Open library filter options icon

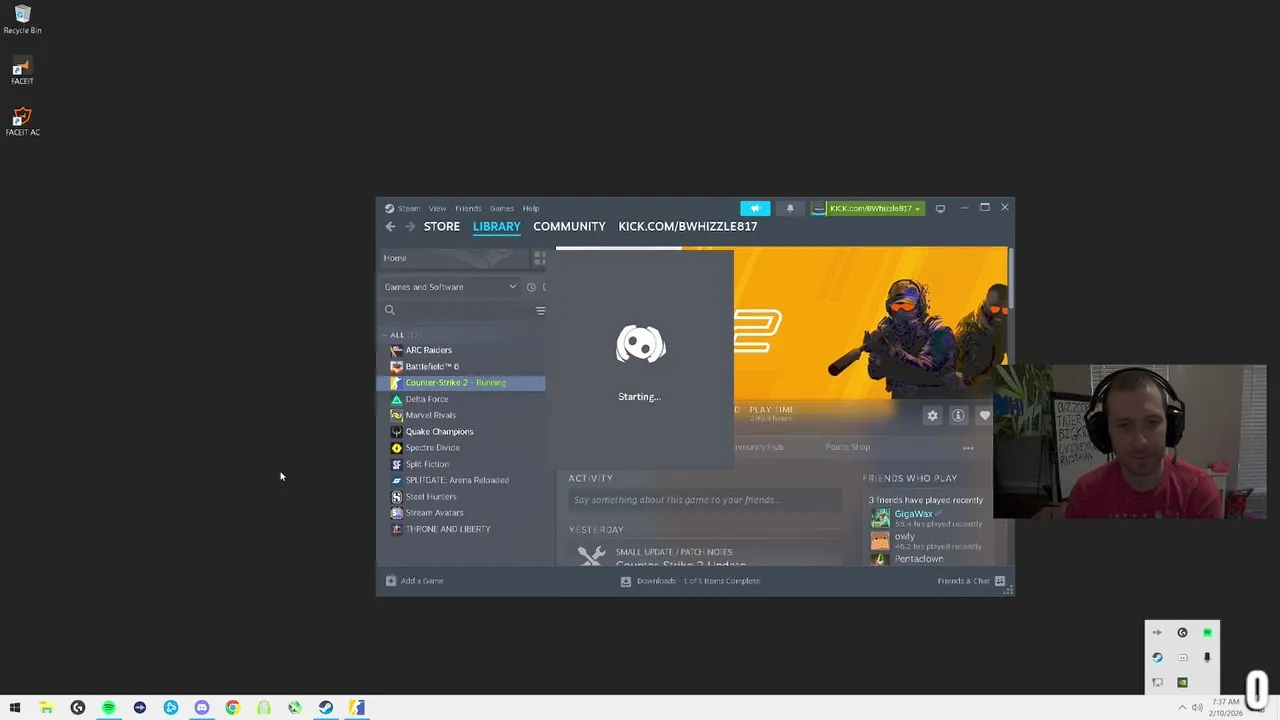click(540, 310)
